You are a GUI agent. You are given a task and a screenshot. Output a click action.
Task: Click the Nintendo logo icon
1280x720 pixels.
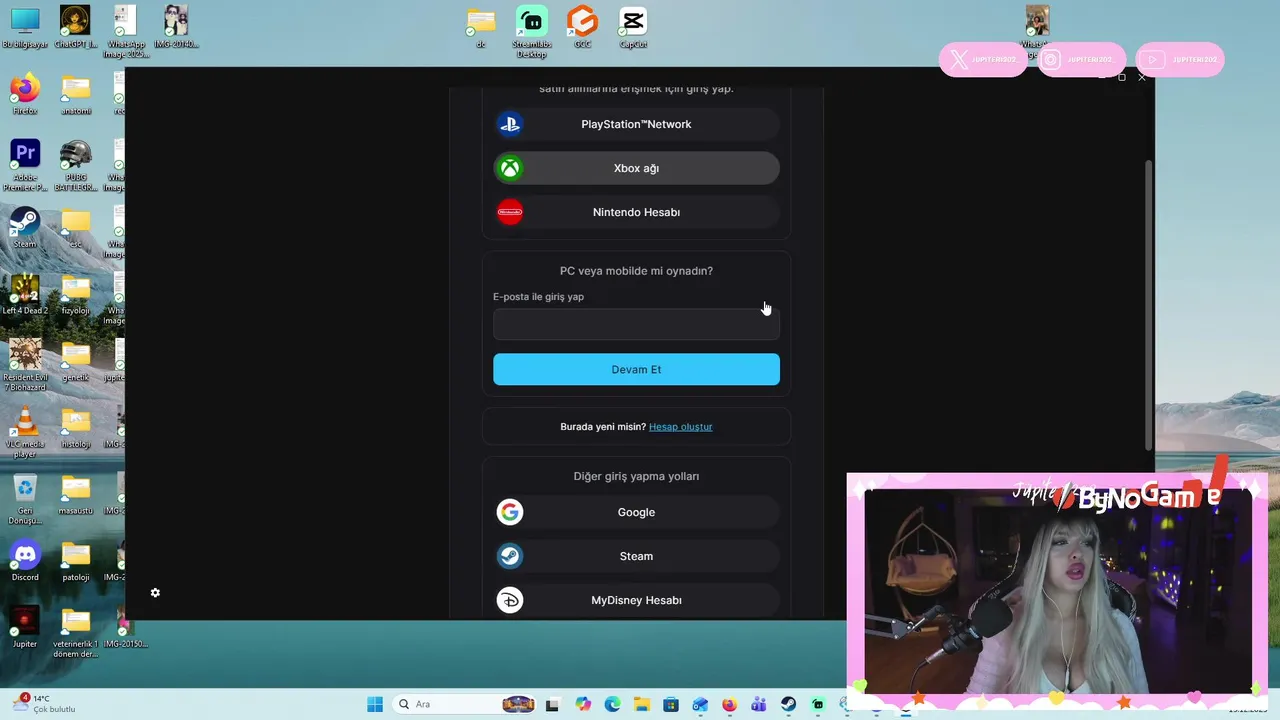(x=510, y=212)
